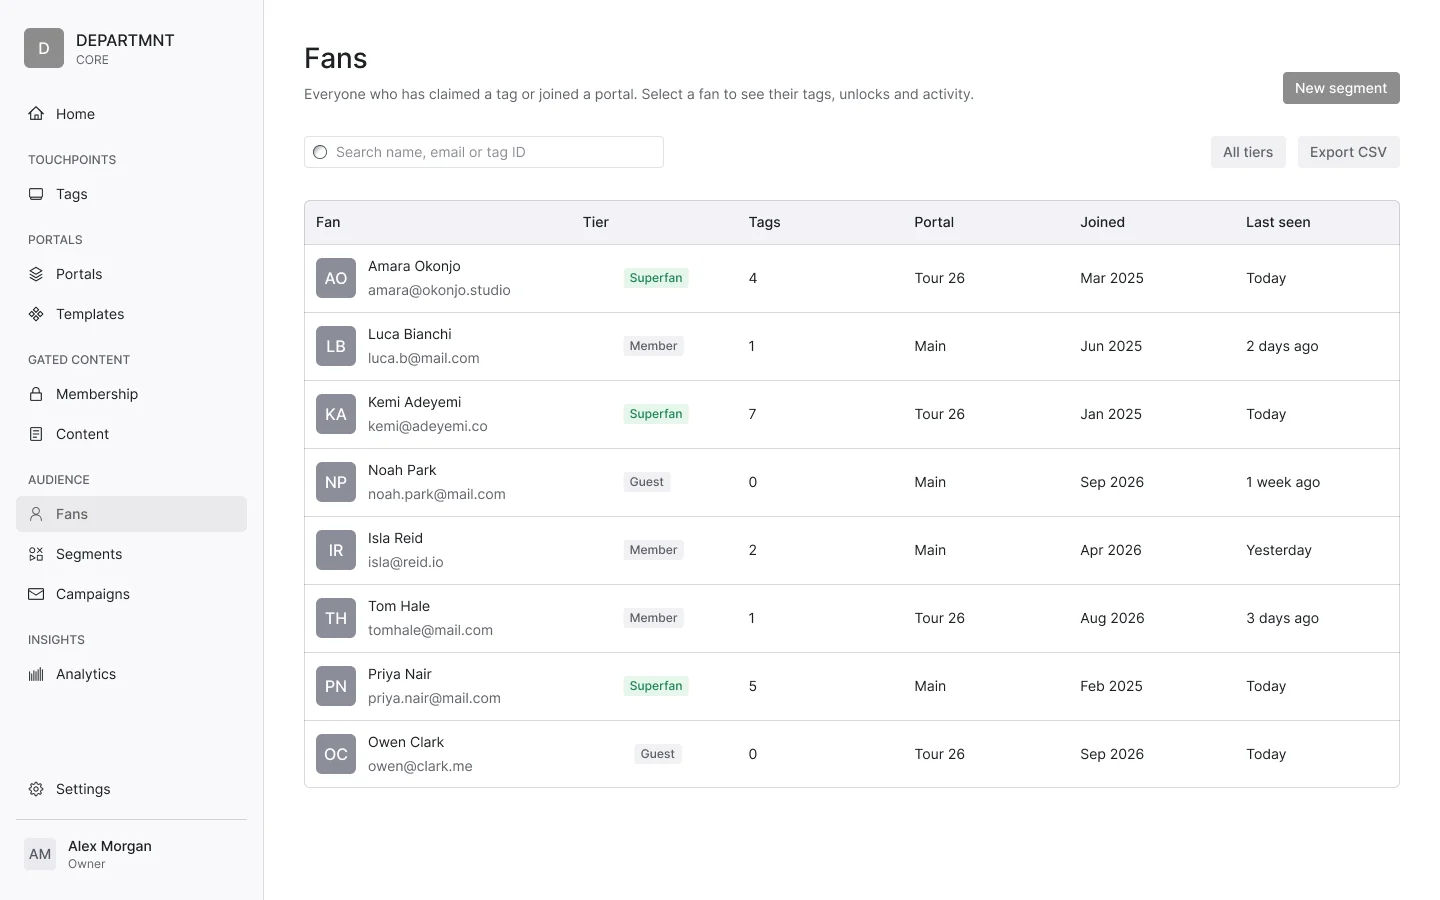Viewport: 1440px width, 900px height.
Task: Open the Analytics page
Action: click(131, 674)
